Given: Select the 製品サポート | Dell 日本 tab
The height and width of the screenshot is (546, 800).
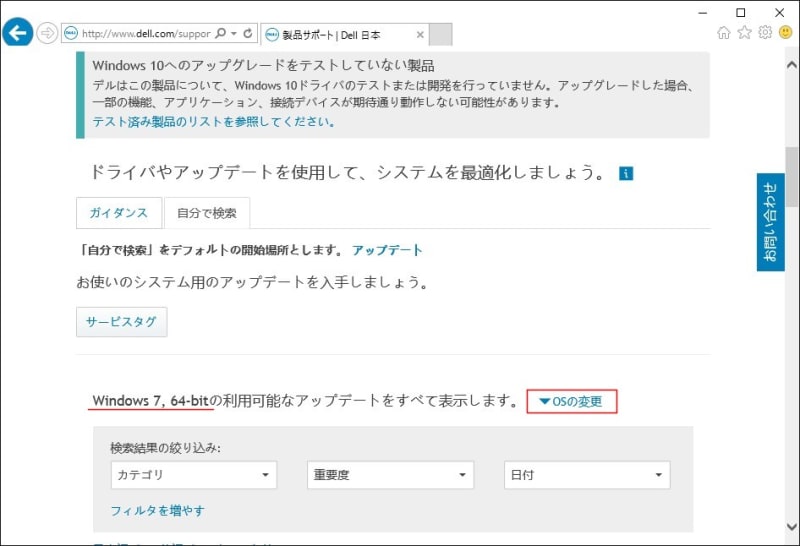Looking at the screenshot, I should tap(344, 35).
